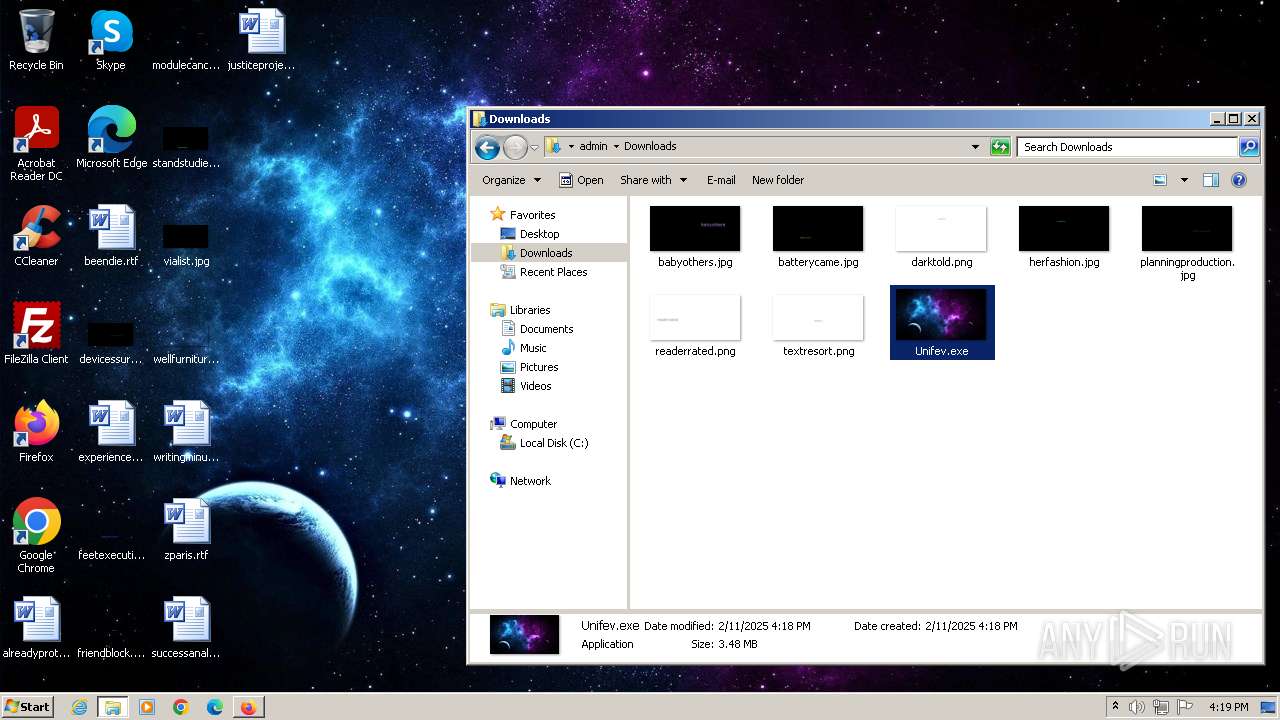The height and width of the screenshot is (720, 1280).
Task: Open Chrome from the taskbar
Action: (181, 707)
